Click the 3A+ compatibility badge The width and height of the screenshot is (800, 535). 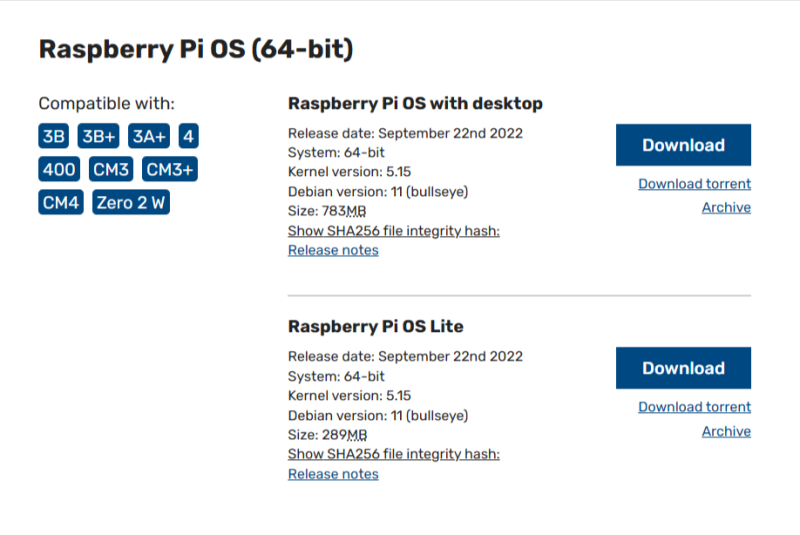pos(149,137)
